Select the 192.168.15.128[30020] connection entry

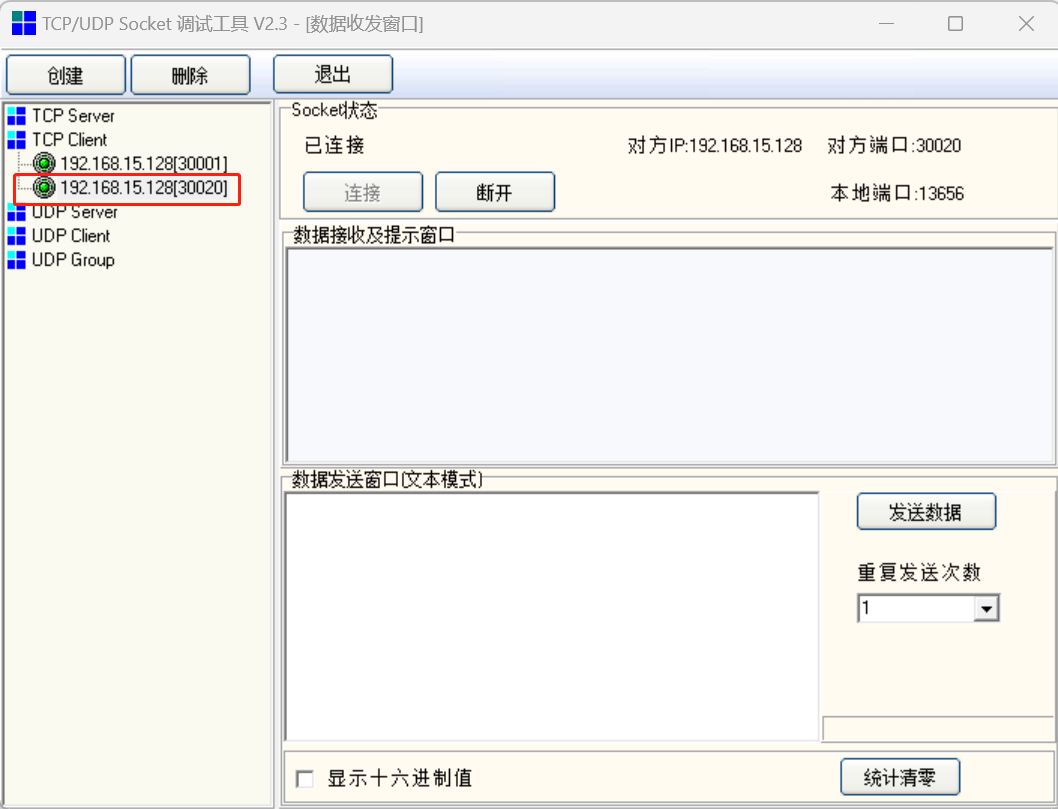point(144,187)
